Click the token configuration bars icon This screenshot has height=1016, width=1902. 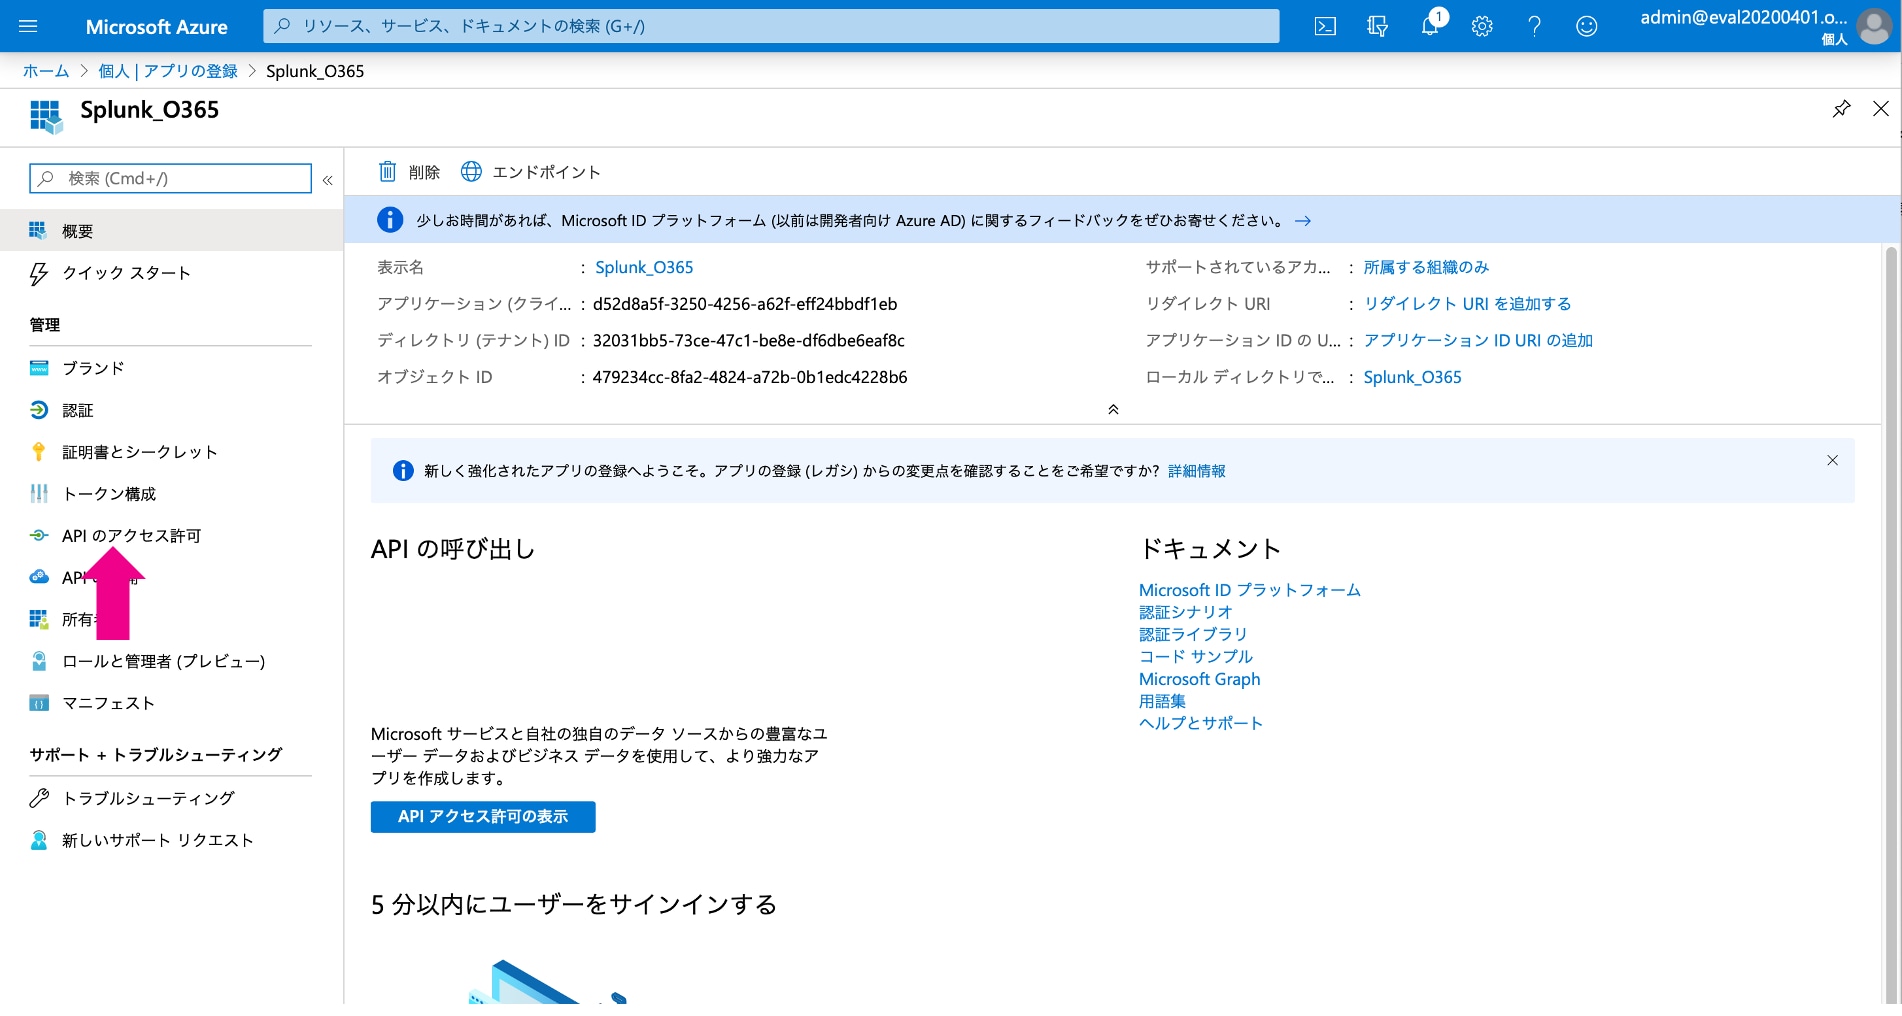pyautogui.click(x=38, y=494)
